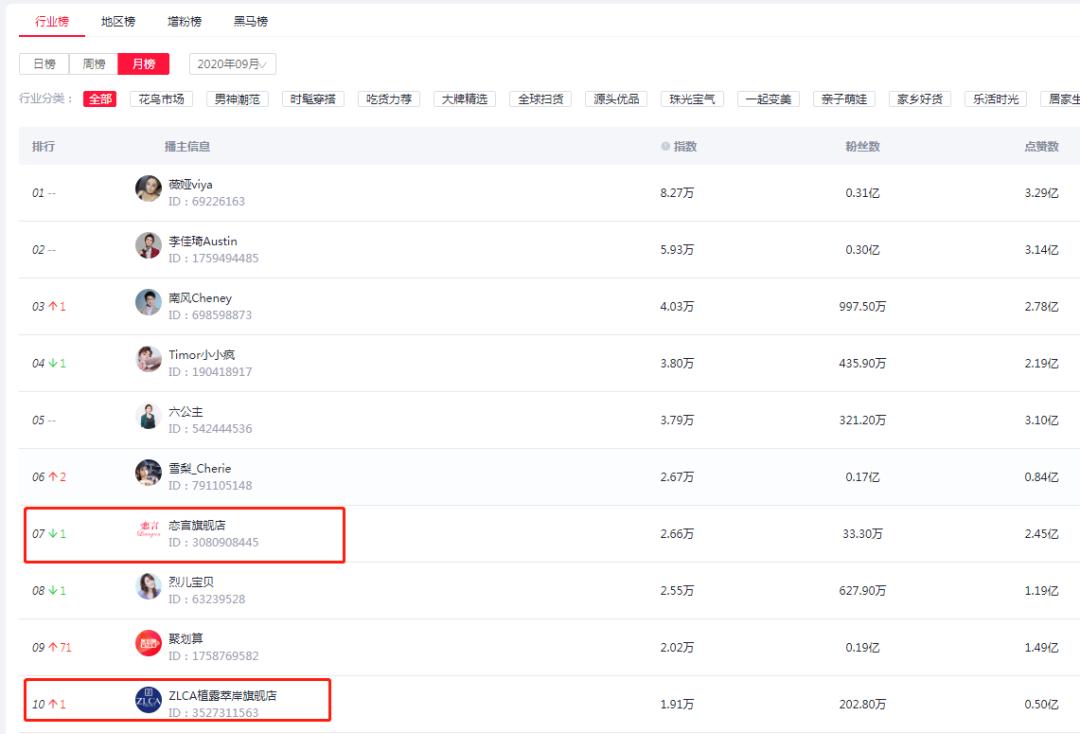Click the 聚划算 red logo icon
1080x734 pixels.
pos(148,643)
